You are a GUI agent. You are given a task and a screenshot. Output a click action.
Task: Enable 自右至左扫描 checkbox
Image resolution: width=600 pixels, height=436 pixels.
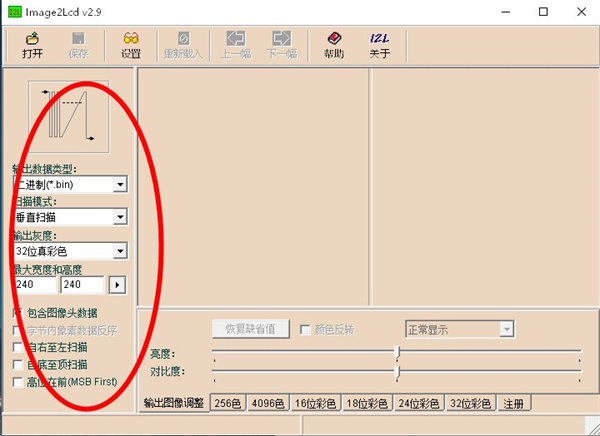click(x=17, y=347)
